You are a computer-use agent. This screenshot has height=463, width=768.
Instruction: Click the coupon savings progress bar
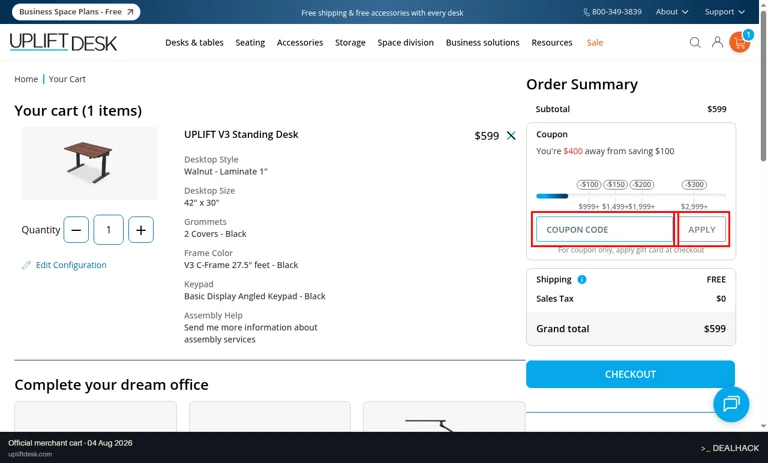click(x=631, y=196)
